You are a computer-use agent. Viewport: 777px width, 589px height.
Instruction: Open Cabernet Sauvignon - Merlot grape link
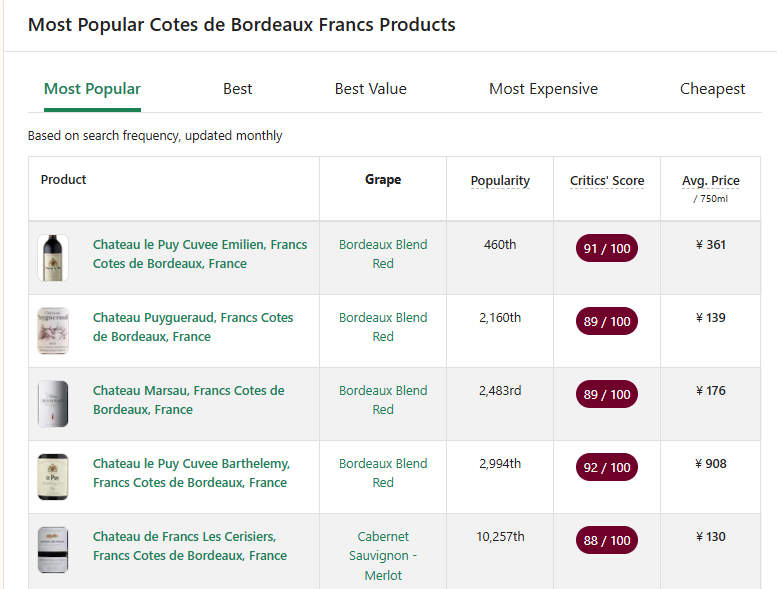tap(383, 556)
